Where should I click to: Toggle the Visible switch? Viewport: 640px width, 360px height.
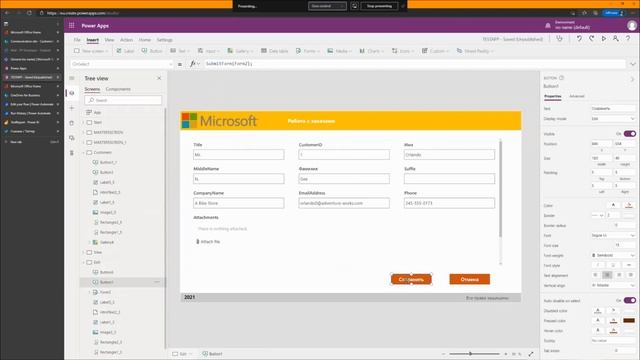coord(630,133)
